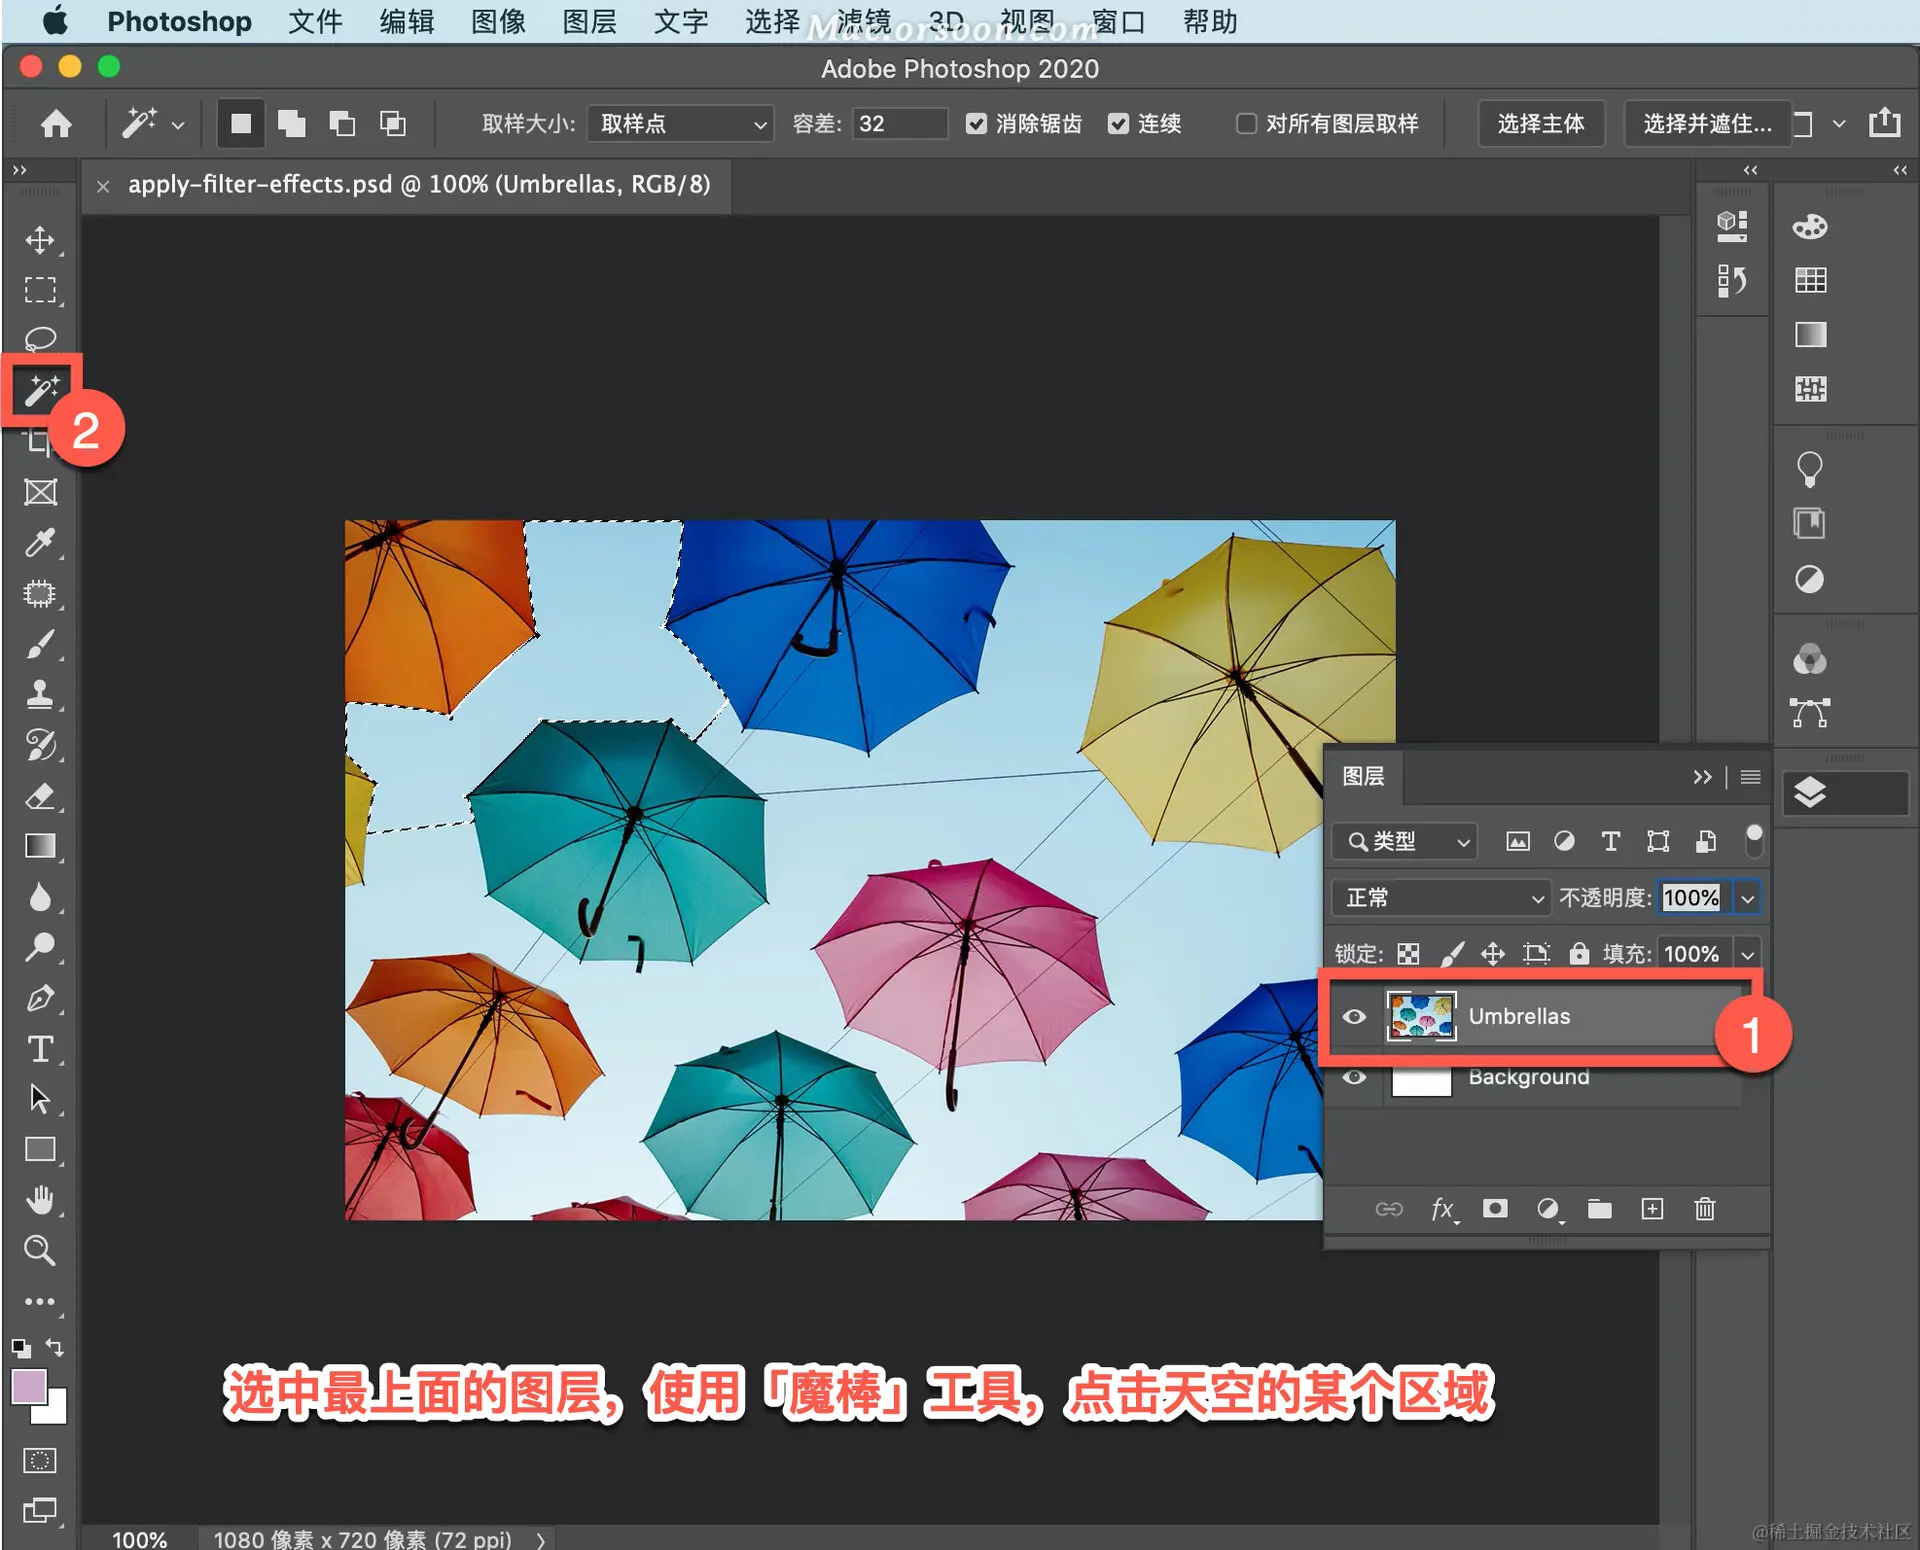The image size is (1920, 1550).
Task: Select the Eyedropper tool
Action: (40, 543)
